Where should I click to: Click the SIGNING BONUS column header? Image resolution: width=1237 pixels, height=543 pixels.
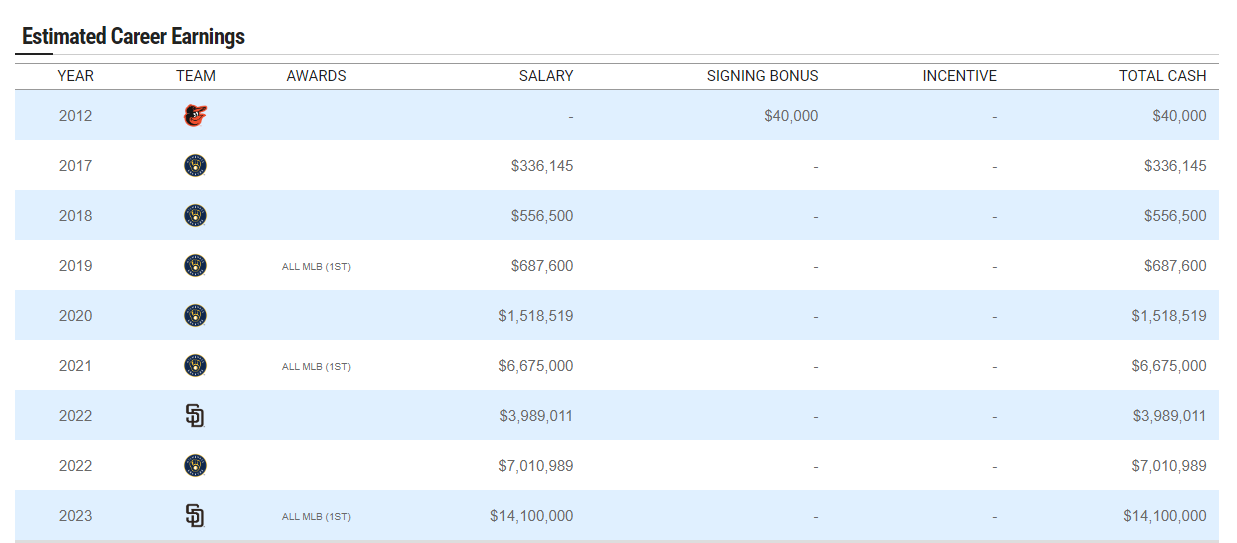click(x=762, y=76)
